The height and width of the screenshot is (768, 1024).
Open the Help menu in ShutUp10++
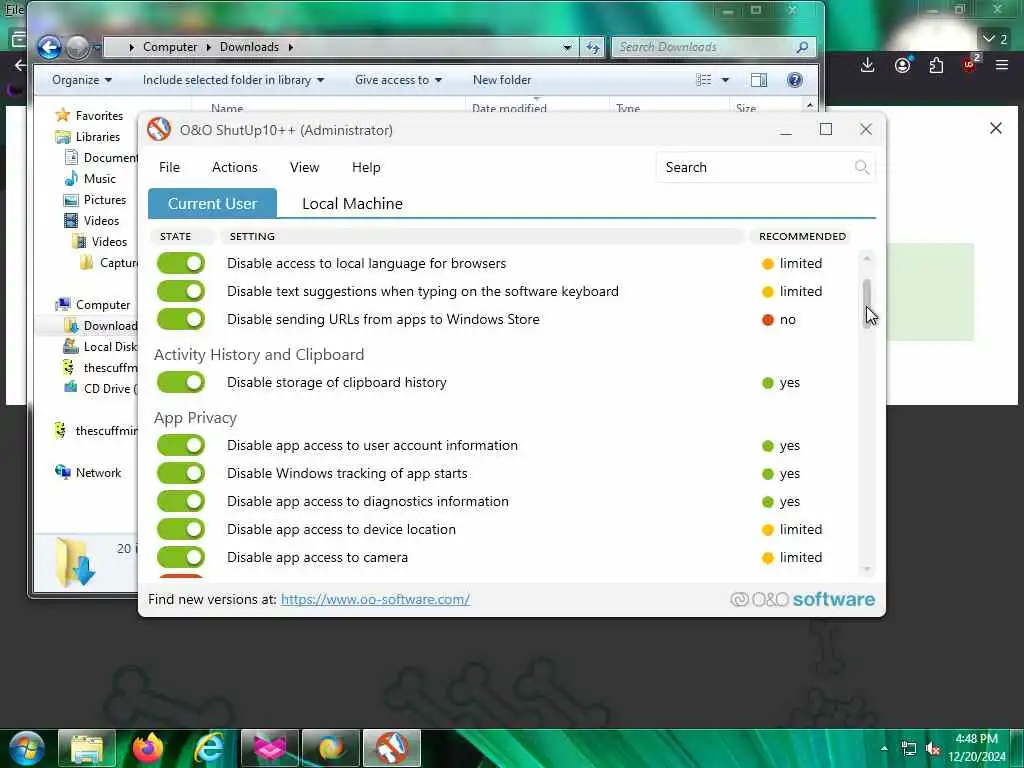[366, 167]
